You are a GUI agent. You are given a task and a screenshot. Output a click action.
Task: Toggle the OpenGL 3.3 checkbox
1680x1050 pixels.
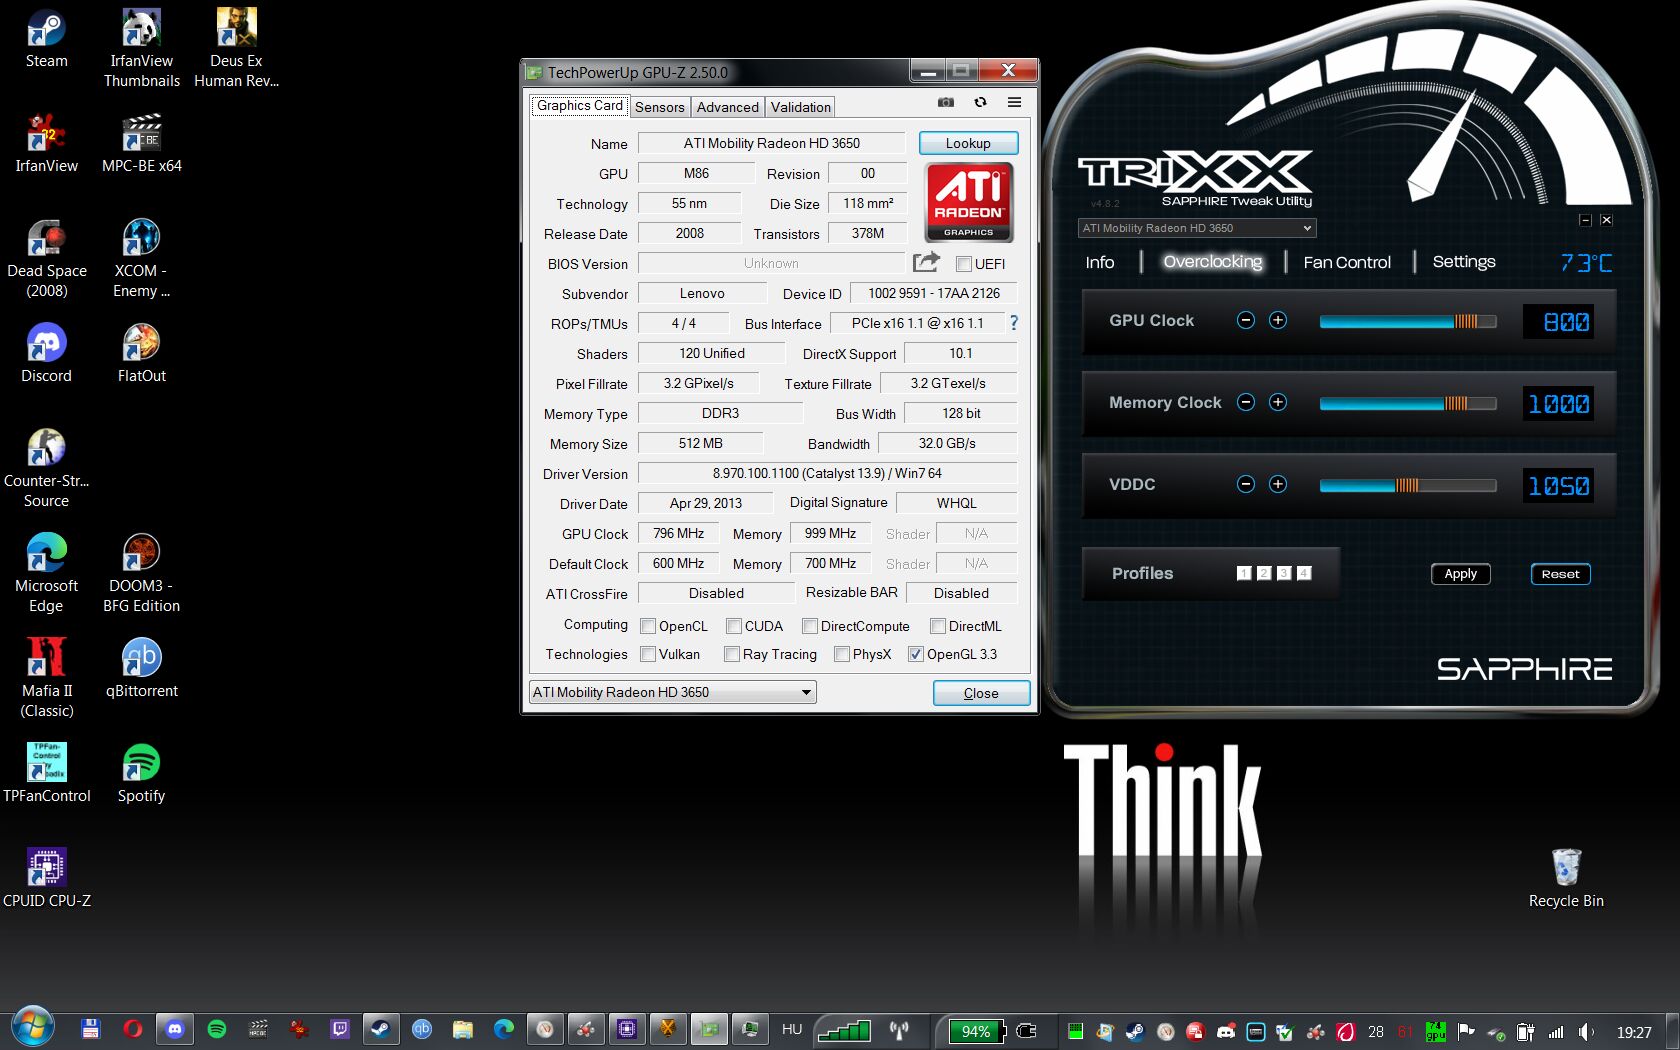[x=916, y=654]
